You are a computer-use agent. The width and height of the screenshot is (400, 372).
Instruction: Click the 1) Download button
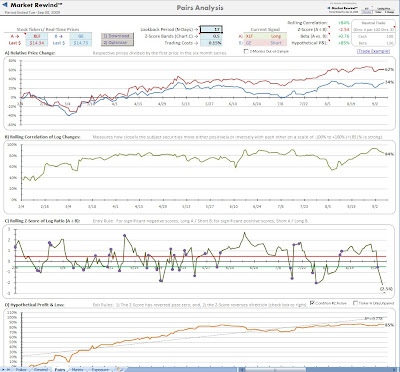pos(117,36)
